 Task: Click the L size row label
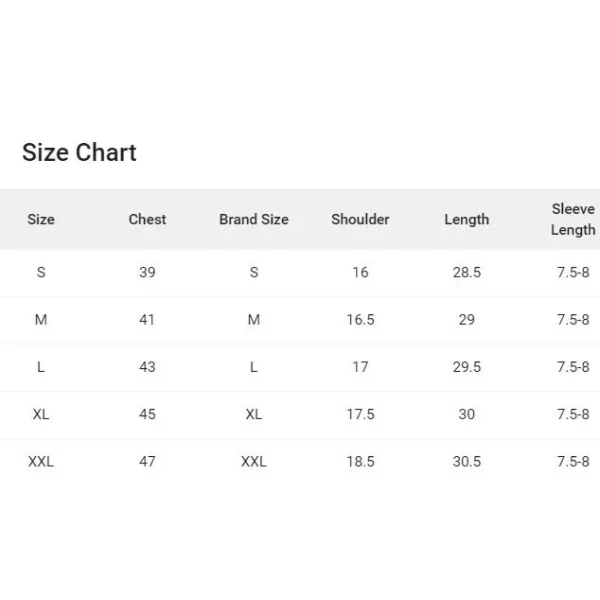tap(41, 367)
